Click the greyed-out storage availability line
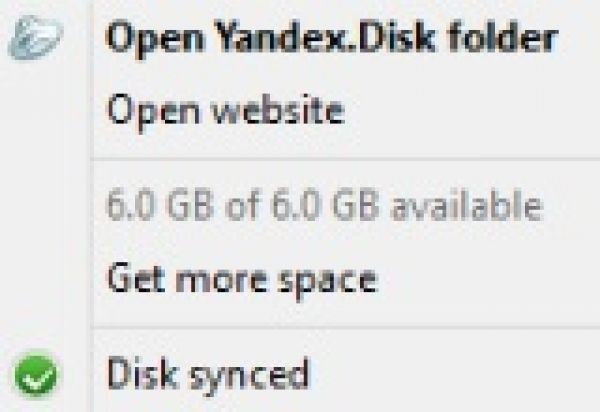The height and width of the screenshot is (412, 600). [324, 207]
